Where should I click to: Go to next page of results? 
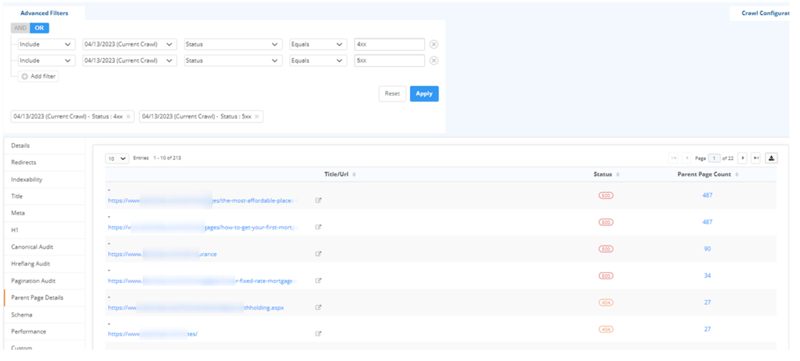click(x=742, y=159)
